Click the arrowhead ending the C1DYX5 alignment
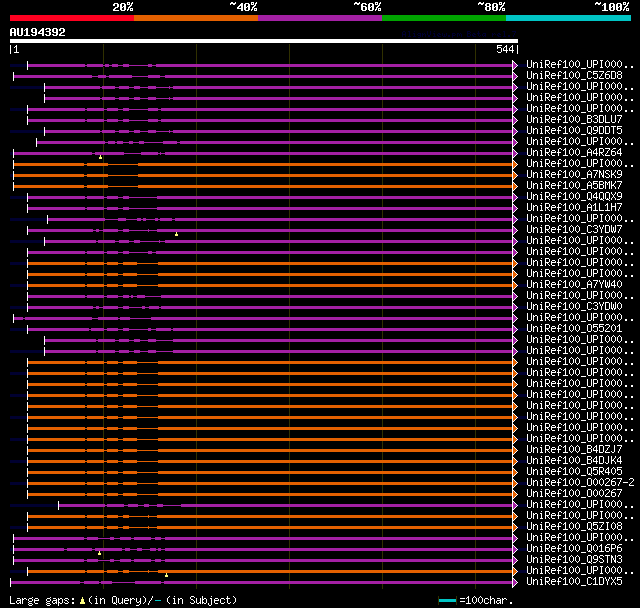This screenshot has width=640, height=608. point(515,582)
